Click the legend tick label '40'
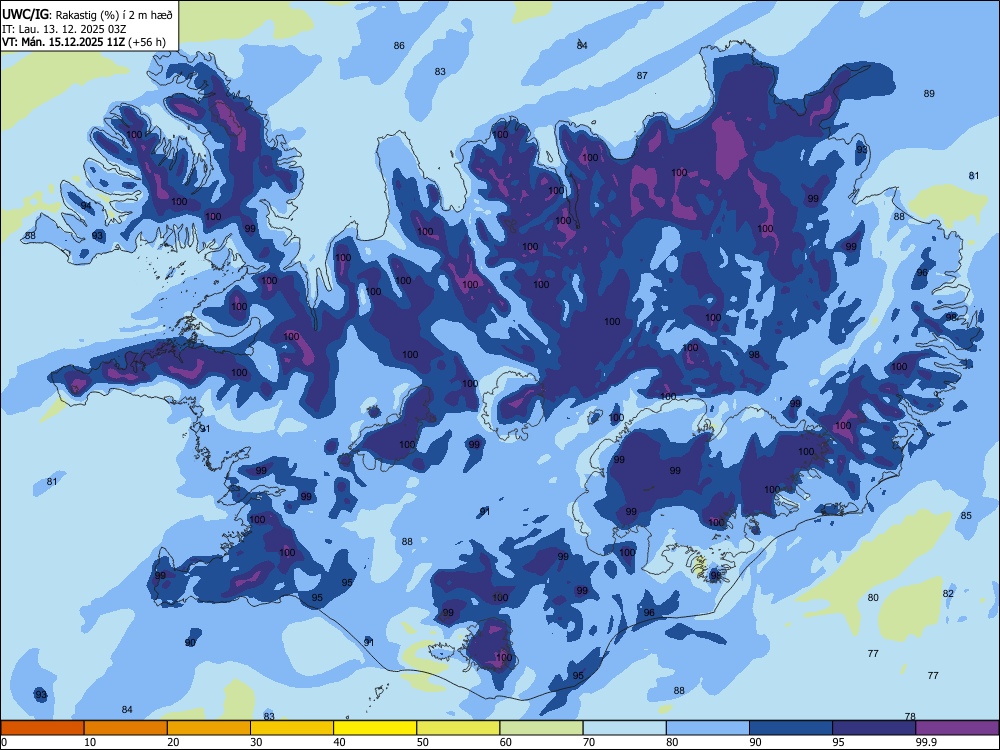This screenshot has height=750, width=1000. [339, 742]
